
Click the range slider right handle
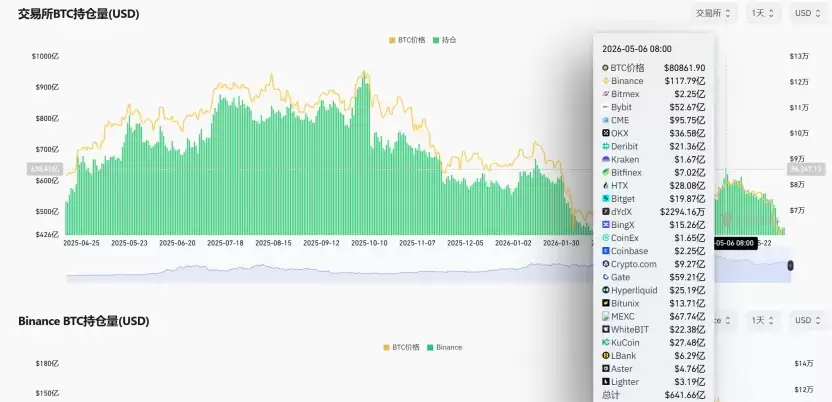(791, 266)
